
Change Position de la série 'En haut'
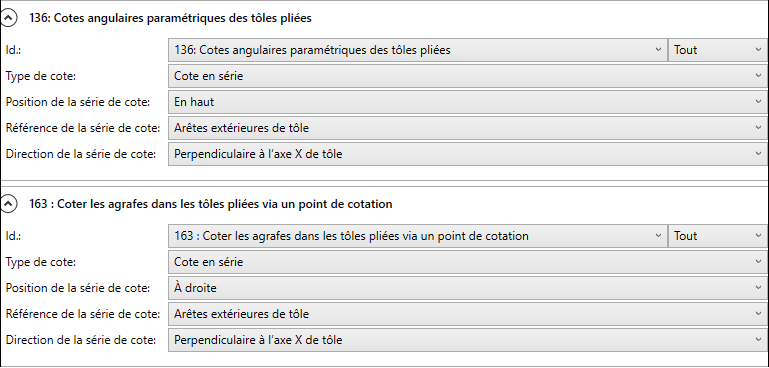click(x=468, y=102)
